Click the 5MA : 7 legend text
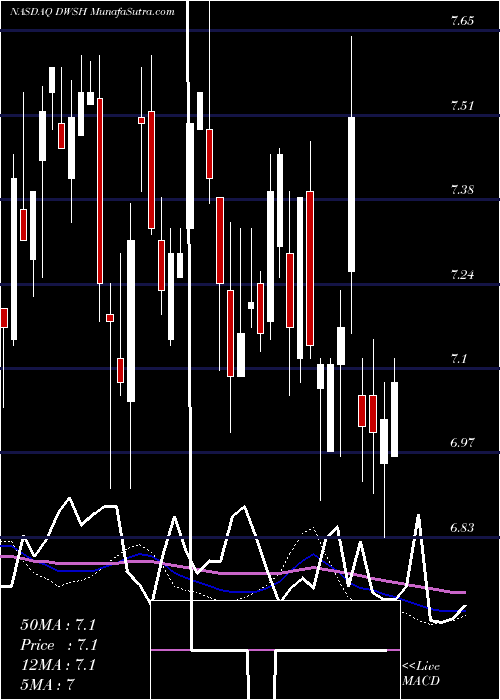The image size is (500, 700). tap(47, 684)
